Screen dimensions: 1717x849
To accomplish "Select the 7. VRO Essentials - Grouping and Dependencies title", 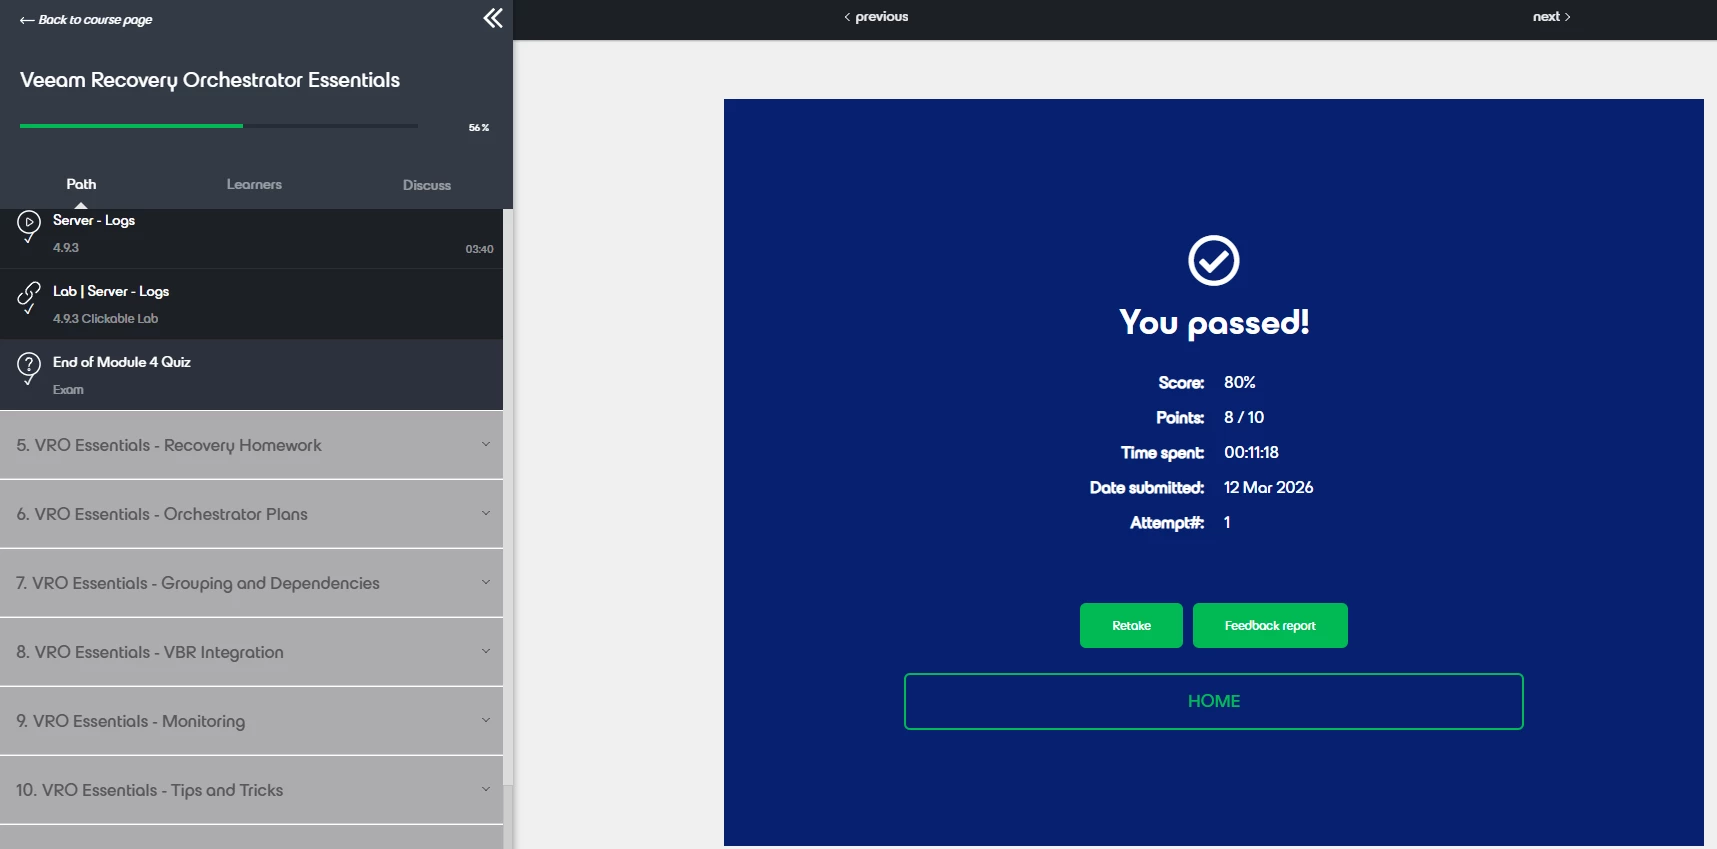I will point(198,583).
